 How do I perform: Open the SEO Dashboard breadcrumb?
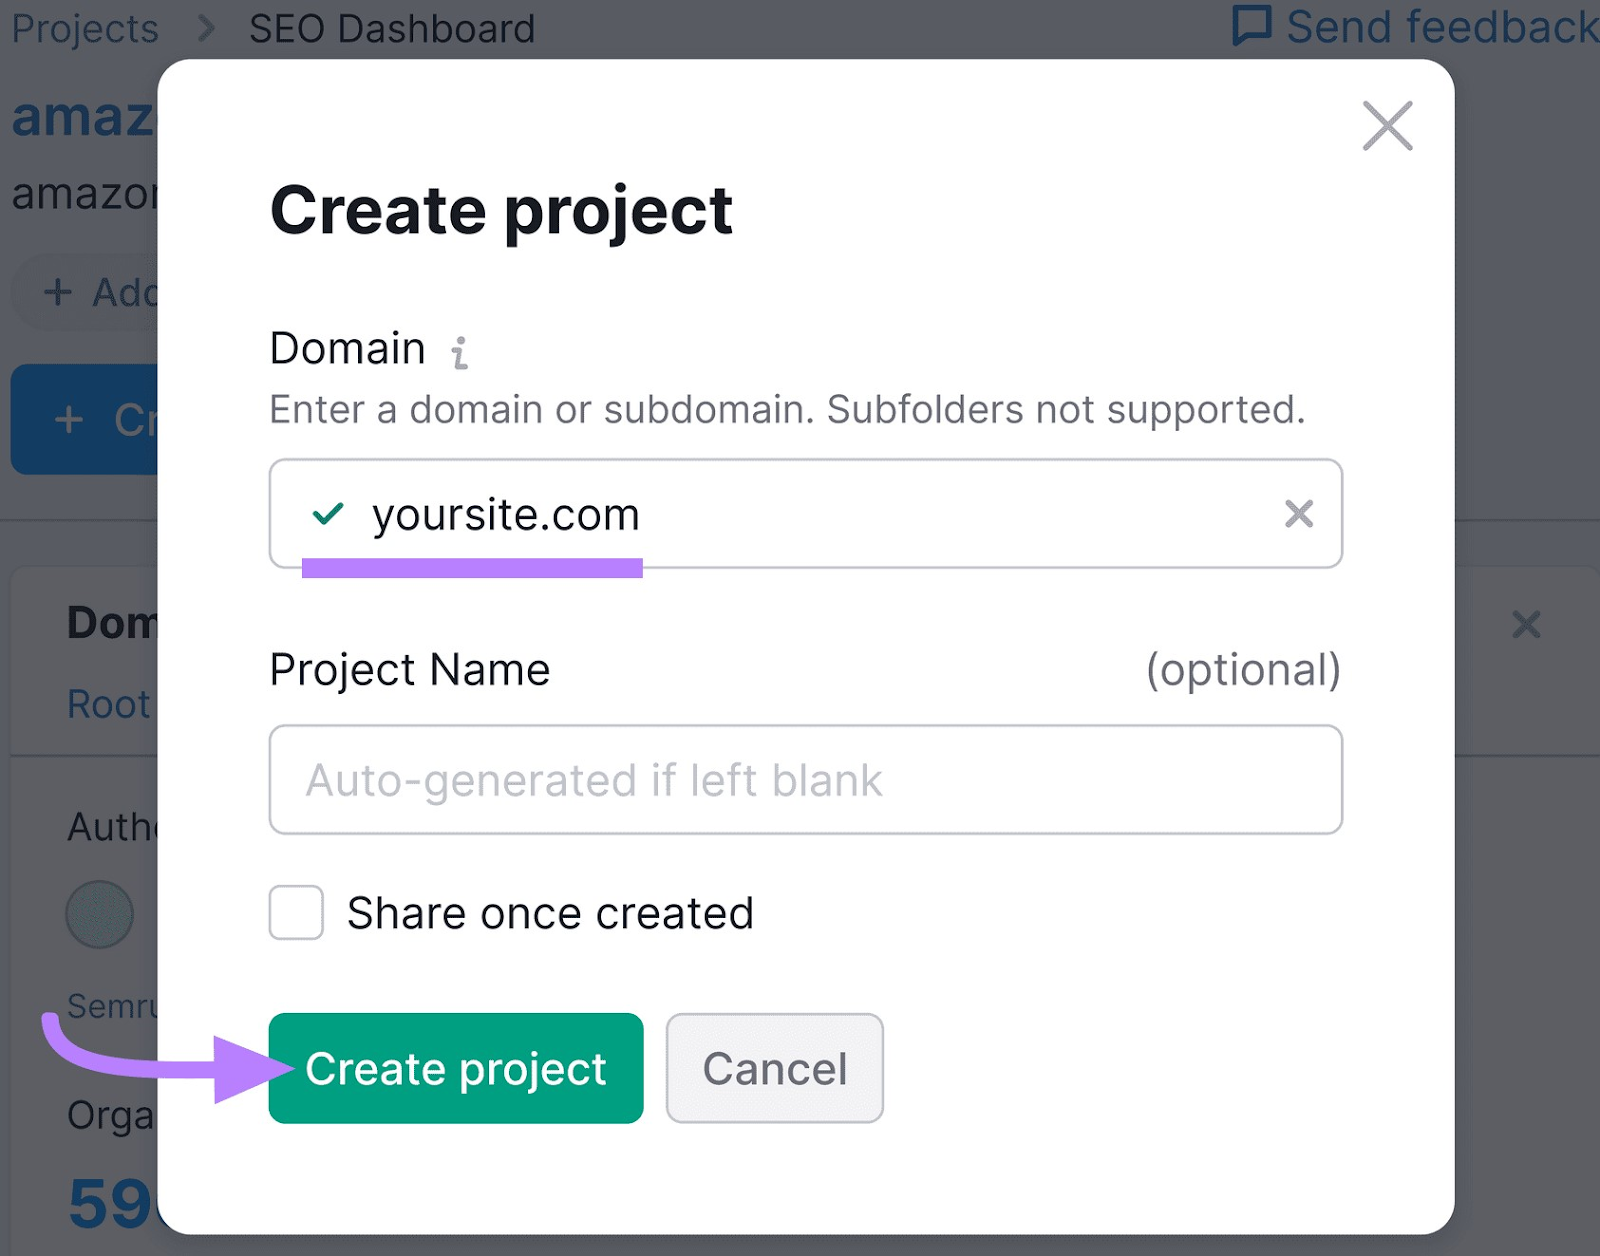pyautogui.click(x=392, y=27)
